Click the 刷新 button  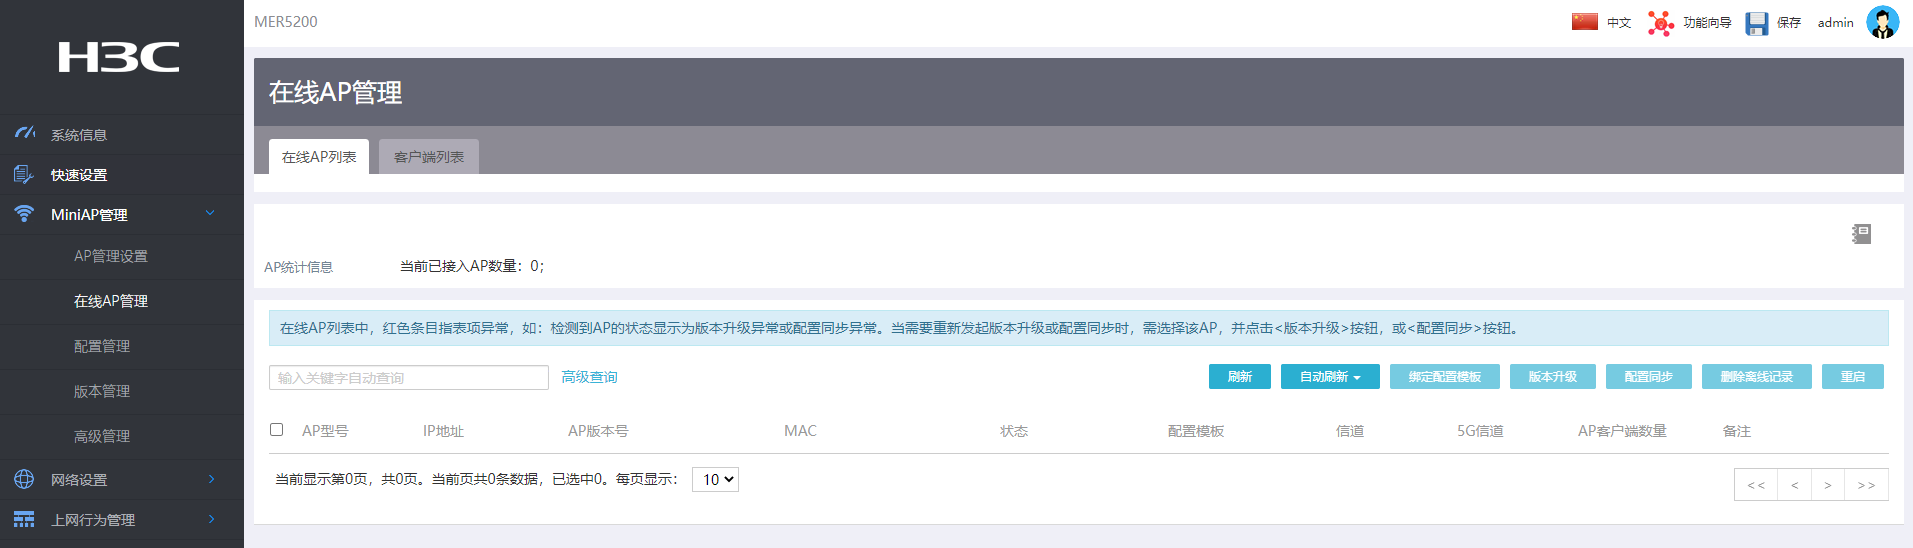(1240, 376)
